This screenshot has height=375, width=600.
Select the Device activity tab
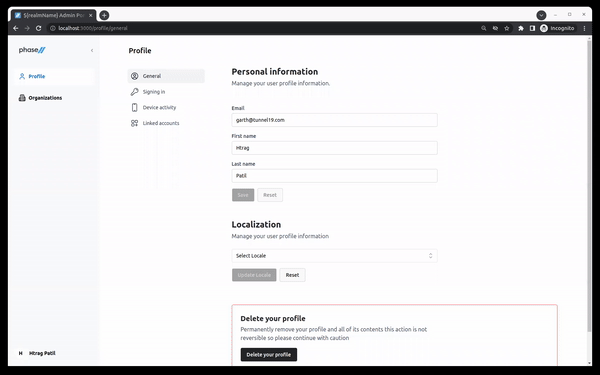(x=166, y=108)
